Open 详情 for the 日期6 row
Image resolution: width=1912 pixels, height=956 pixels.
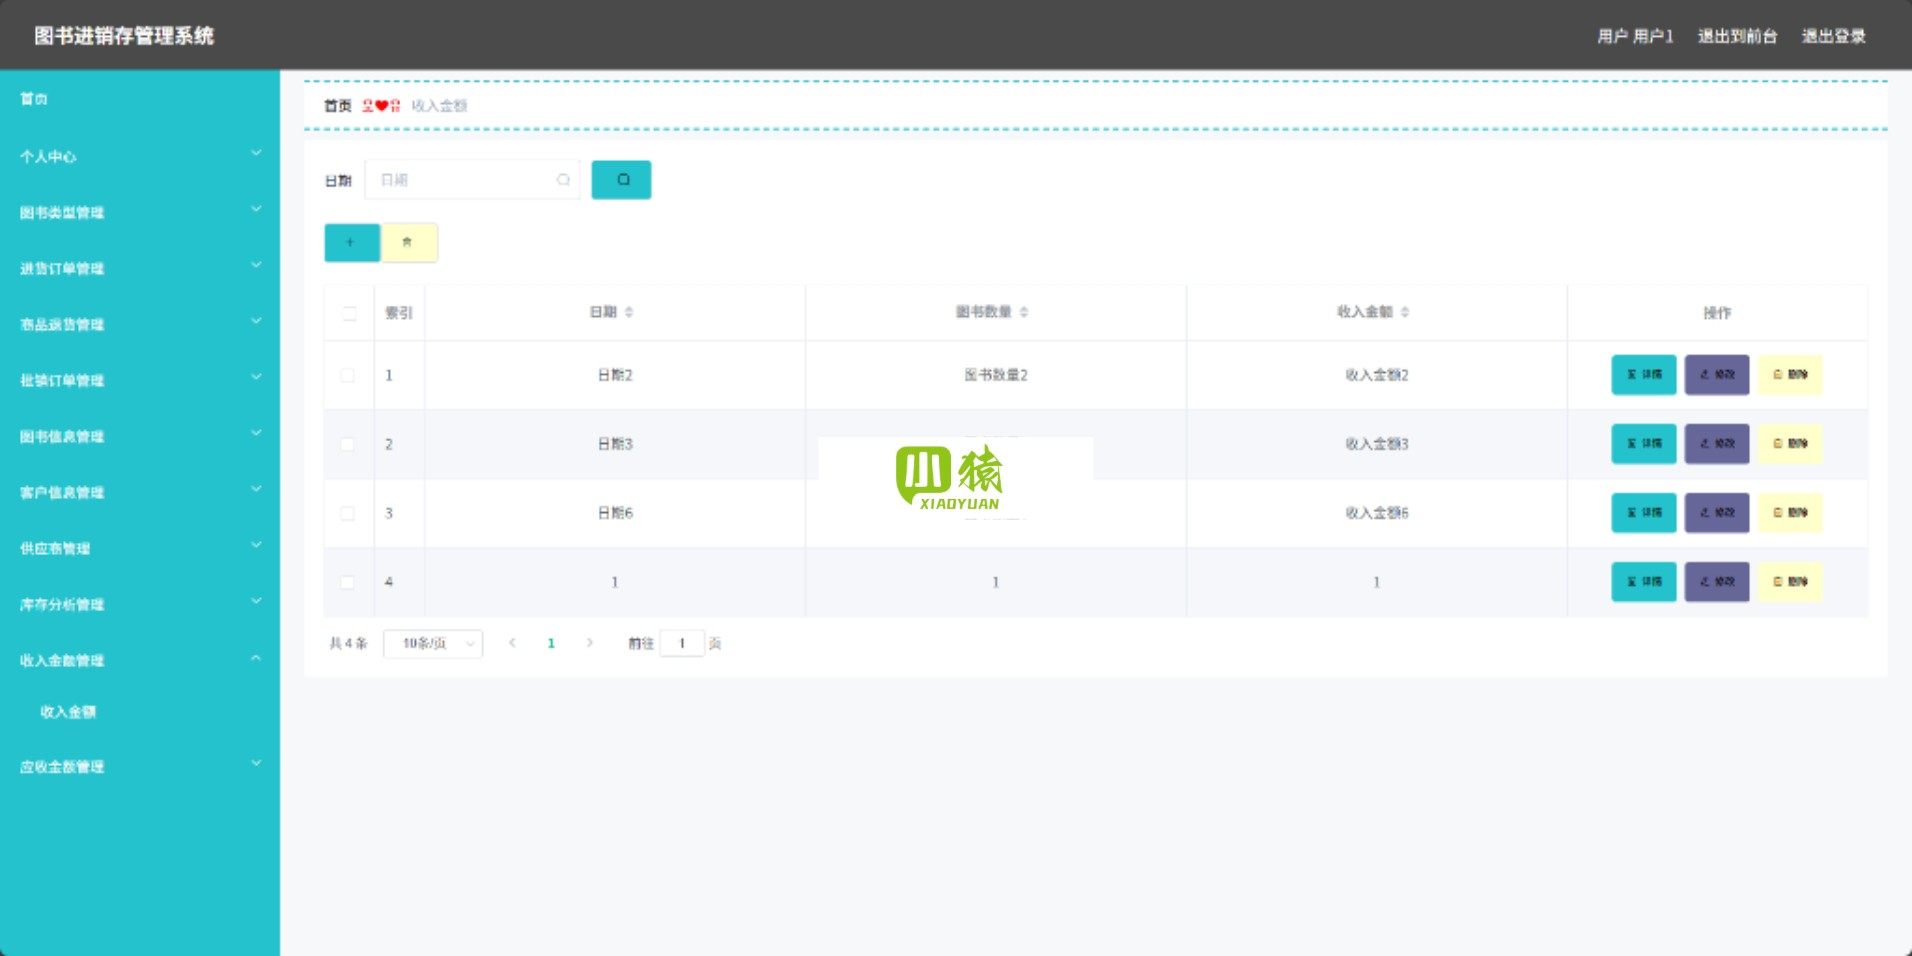(1644, 513)
